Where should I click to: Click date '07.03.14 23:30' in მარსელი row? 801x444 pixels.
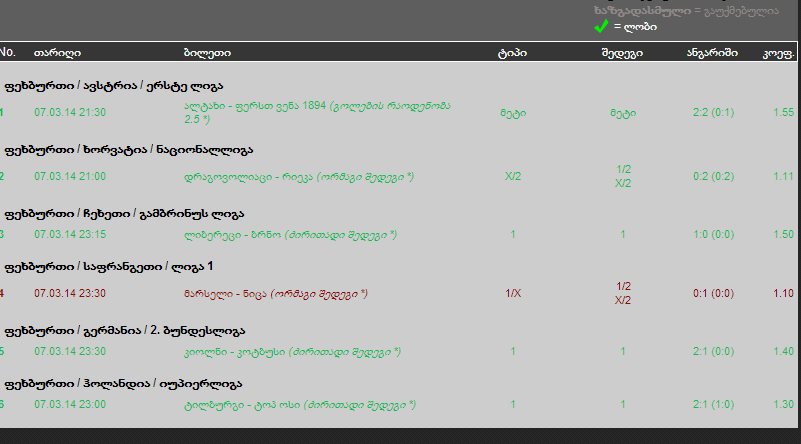[x=70, y=293]
